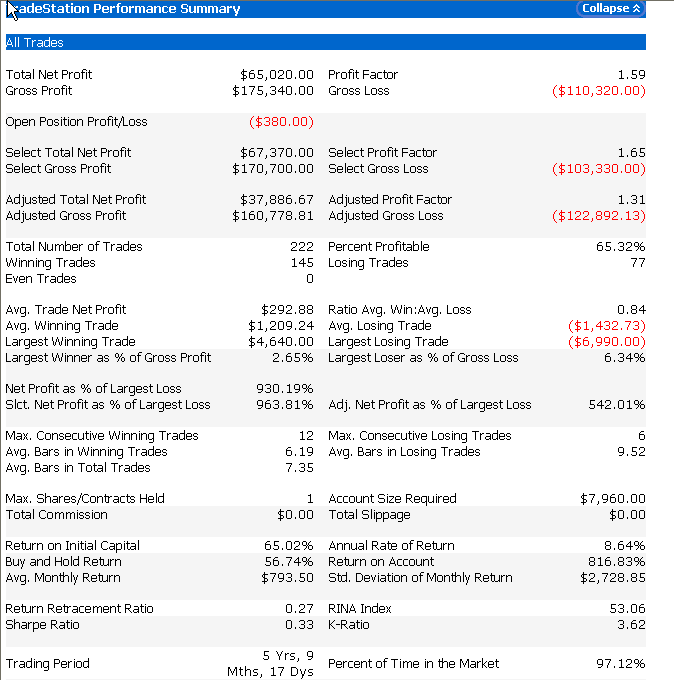Select Largest Winning Trade value $4,640.00

pyautogui.click(x=281, y=342)
